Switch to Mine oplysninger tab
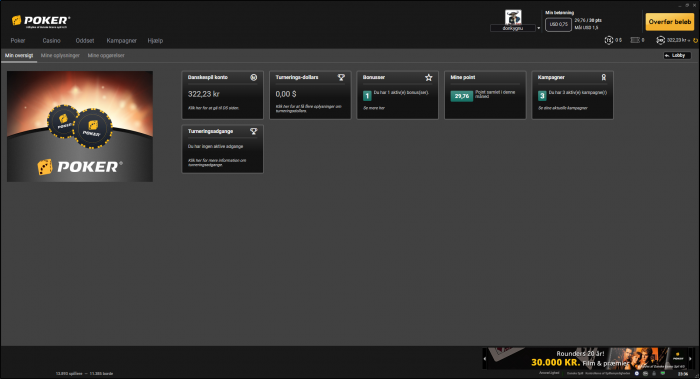700x379 pixels. pyautogui.click(x=60, y=55)
